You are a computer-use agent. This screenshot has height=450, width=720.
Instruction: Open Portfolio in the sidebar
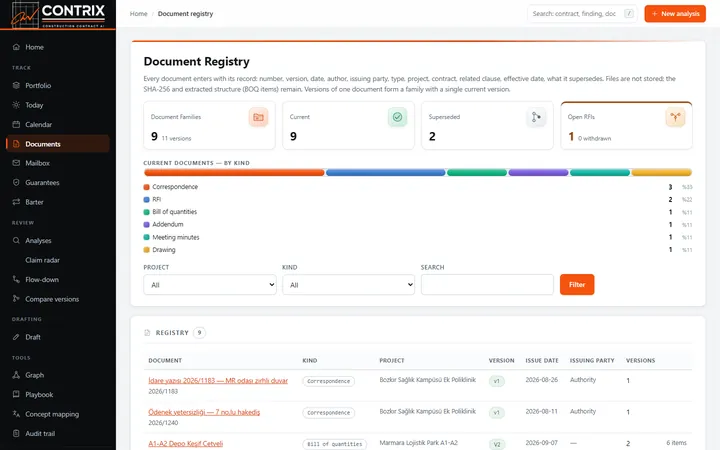(58, 85)
